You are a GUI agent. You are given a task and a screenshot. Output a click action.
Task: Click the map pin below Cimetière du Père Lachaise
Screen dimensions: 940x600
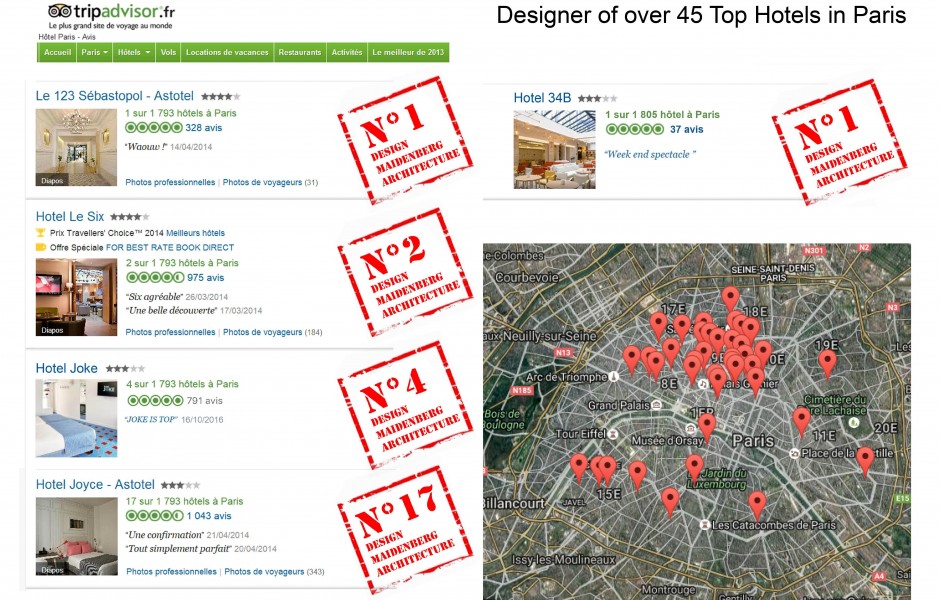point(802,421)
